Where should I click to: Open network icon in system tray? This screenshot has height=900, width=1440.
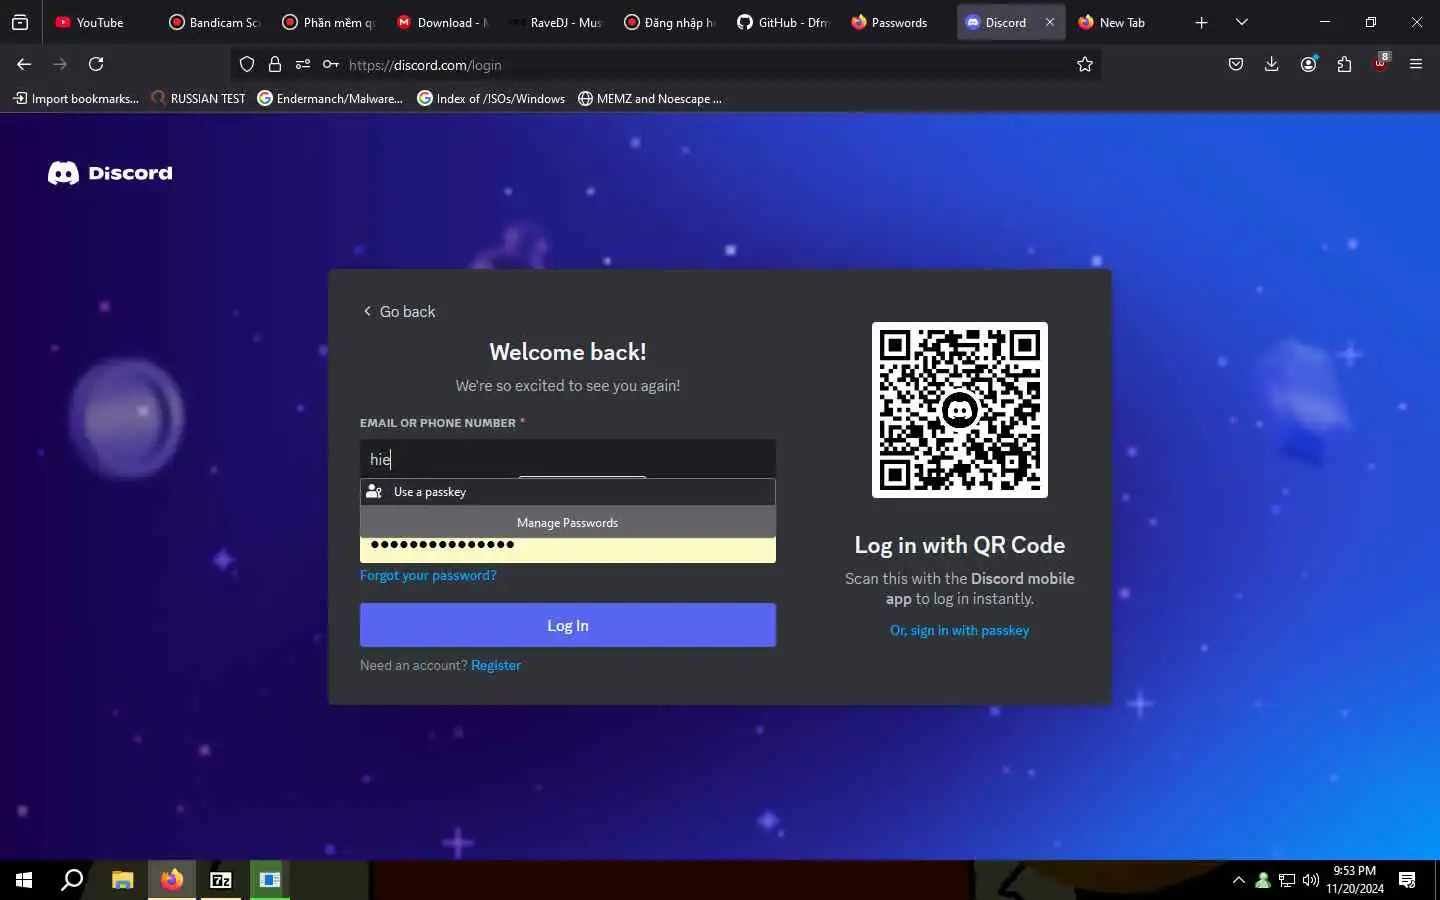(1287, 880)
